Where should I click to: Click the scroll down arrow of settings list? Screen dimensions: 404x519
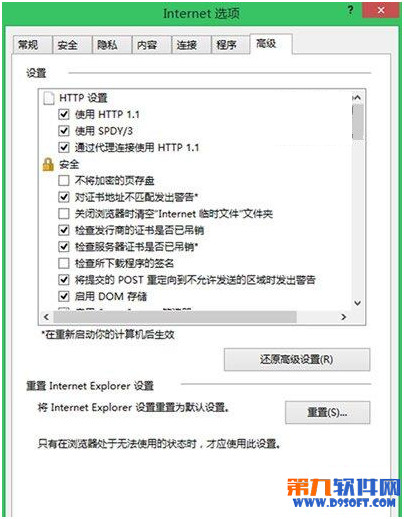pos(357,303)
